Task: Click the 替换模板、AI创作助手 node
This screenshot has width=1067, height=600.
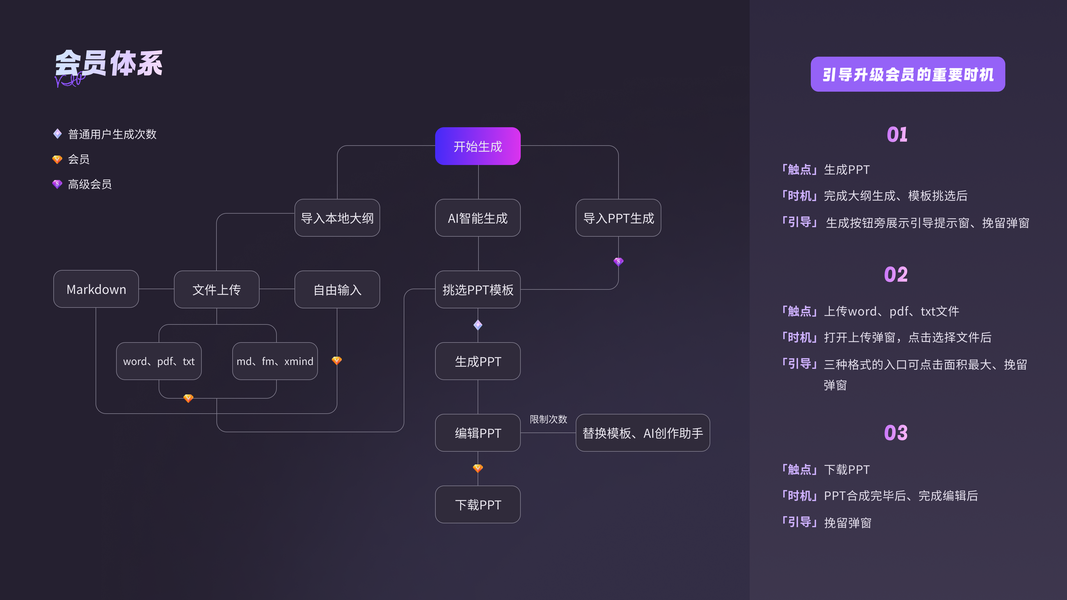Action: pyautogui.click(x=642, y=433)
